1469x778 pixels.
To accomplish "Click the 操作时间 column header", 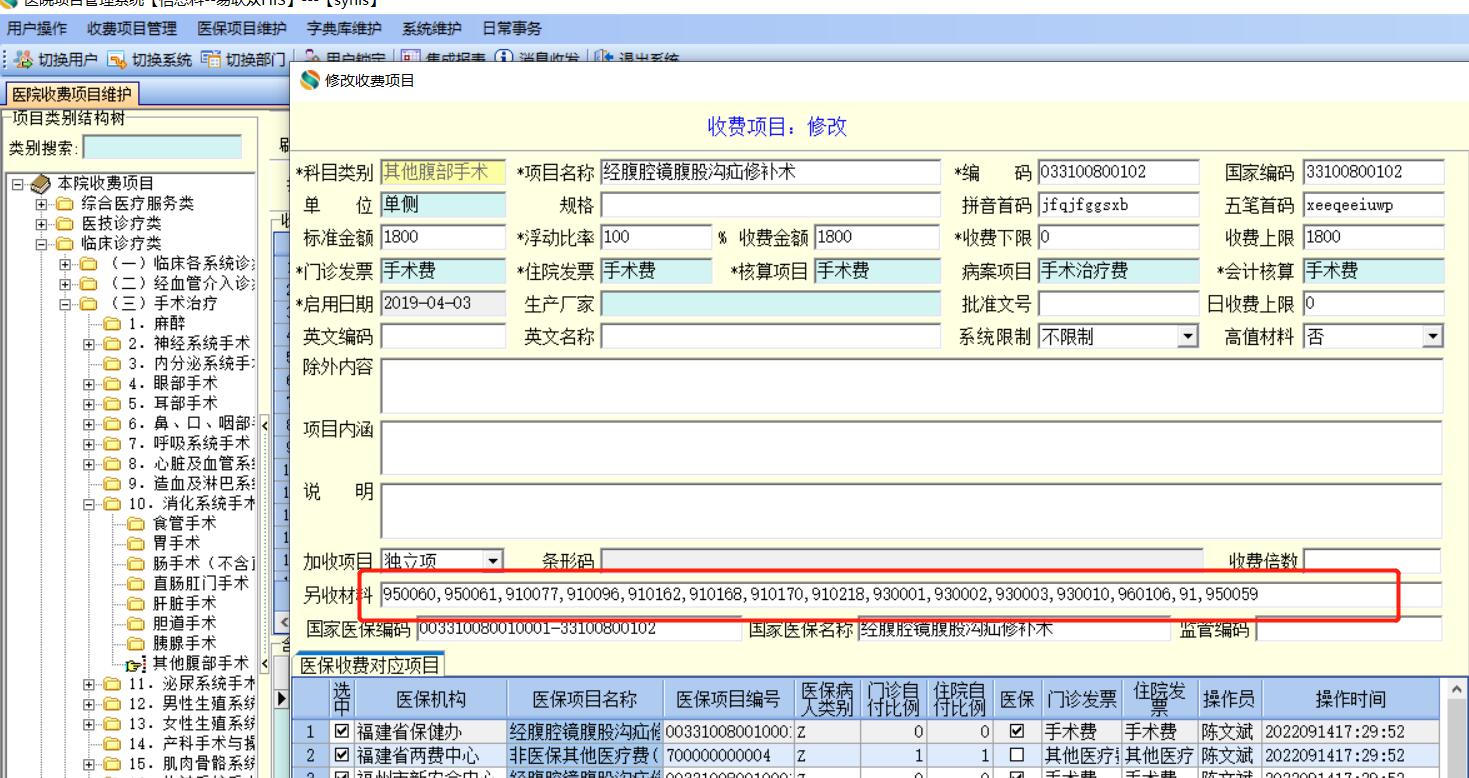I will 1351,700.
